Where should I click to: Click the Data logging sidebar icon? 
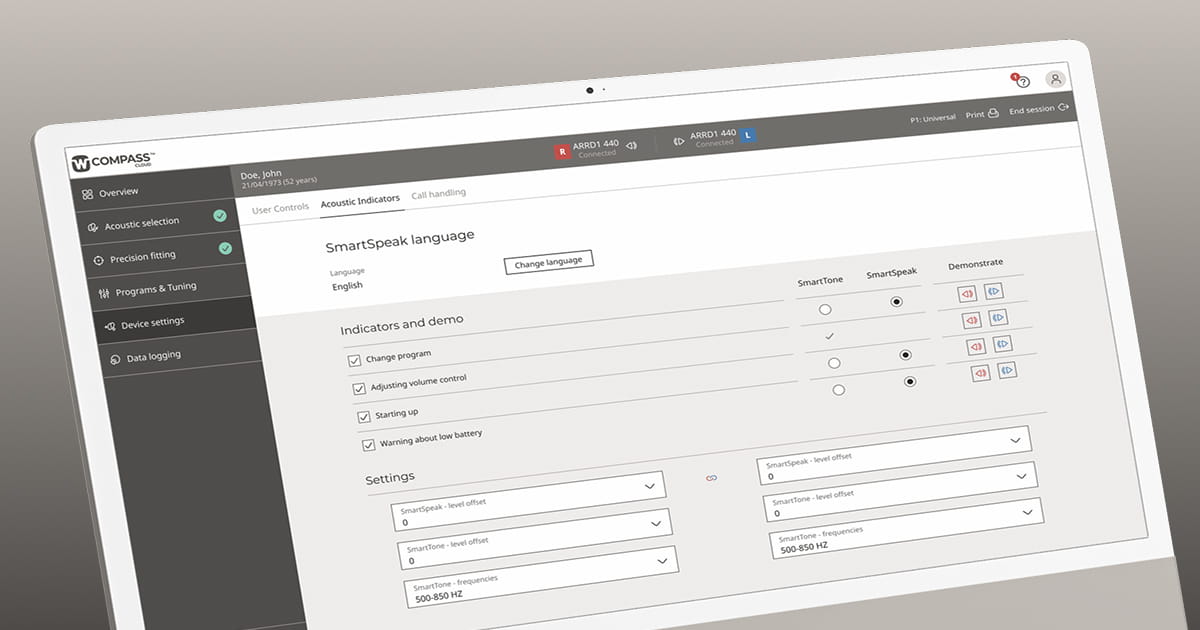(x=115, y=360)
